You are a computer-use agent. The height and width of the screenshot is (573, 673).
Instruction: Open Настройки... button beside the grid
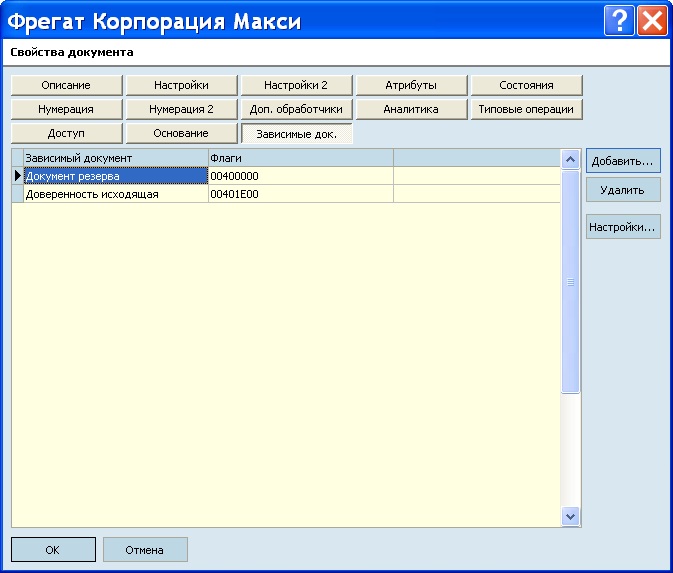tap(623, 227)
